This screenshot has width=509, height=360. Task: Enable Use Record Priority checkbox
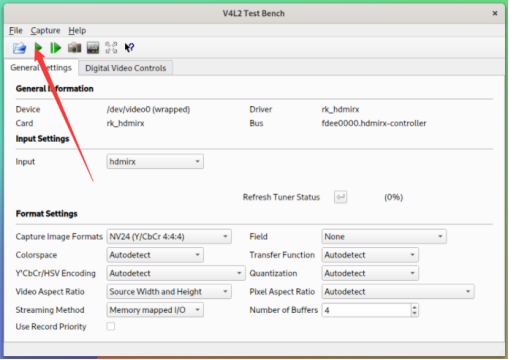(x=111, y=326)
